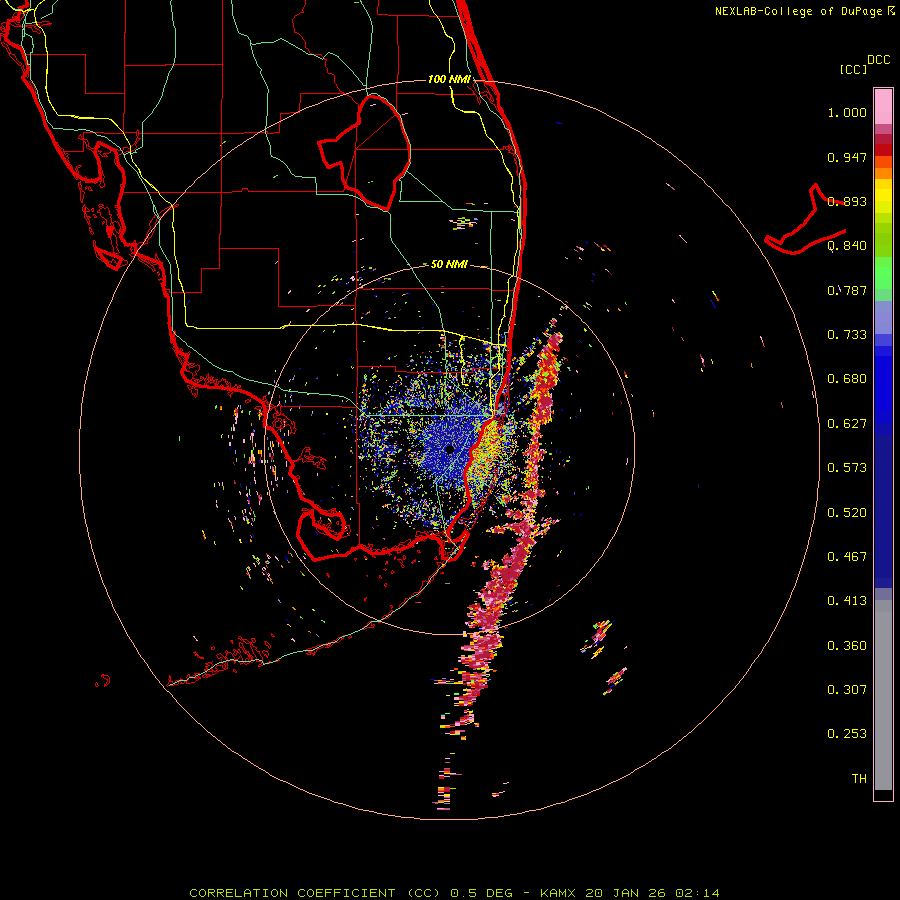Click the 0.840 scale value
The height and width of the screenshot is (900, 900).
tap(847, 246)
